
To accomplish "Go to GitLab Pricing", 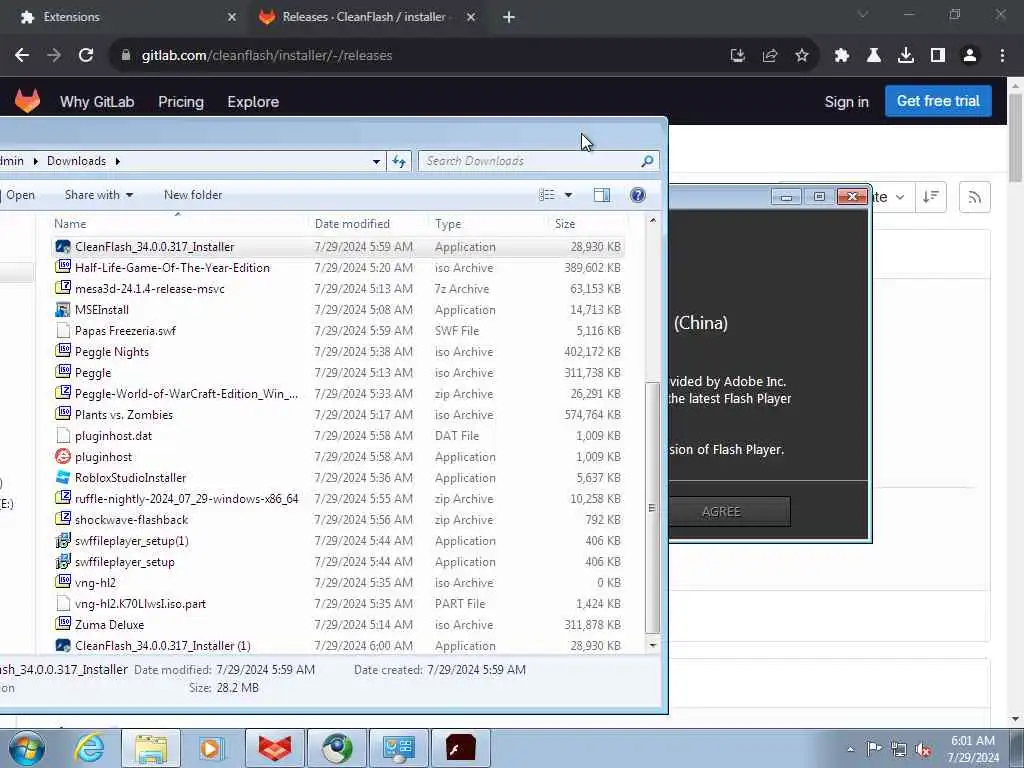I will (181, 102).
